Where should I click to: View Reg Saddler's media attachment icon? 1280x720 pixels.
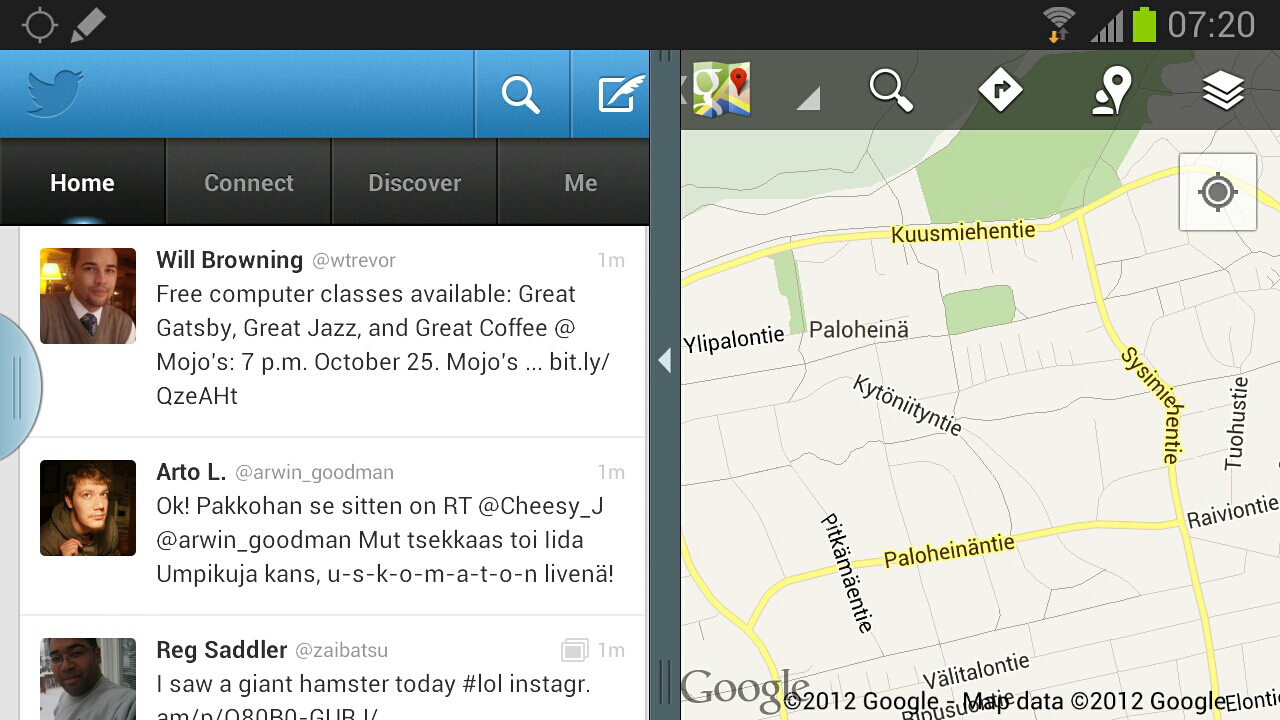574,651
